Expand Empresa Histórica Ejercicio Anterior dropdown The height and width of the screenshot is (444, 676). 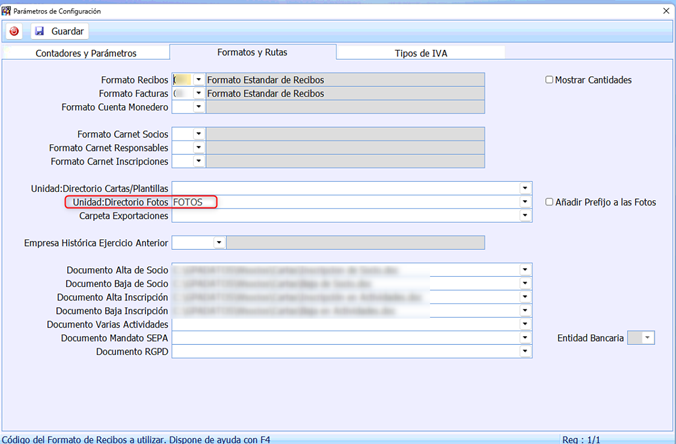219,242
